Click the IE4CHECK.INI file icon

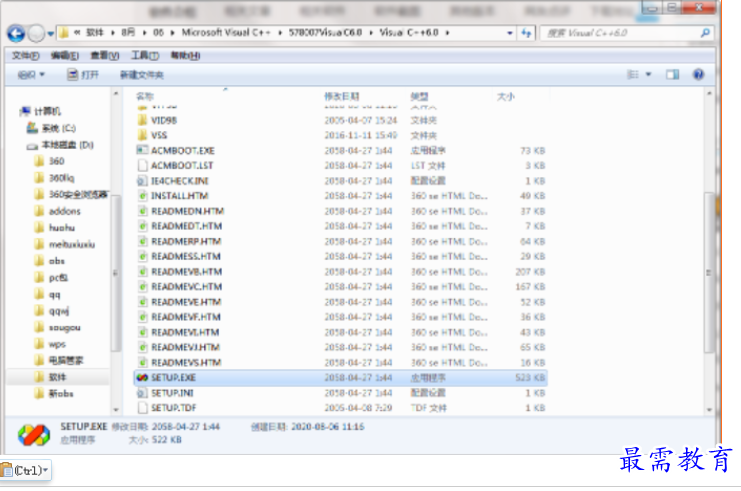142,181
